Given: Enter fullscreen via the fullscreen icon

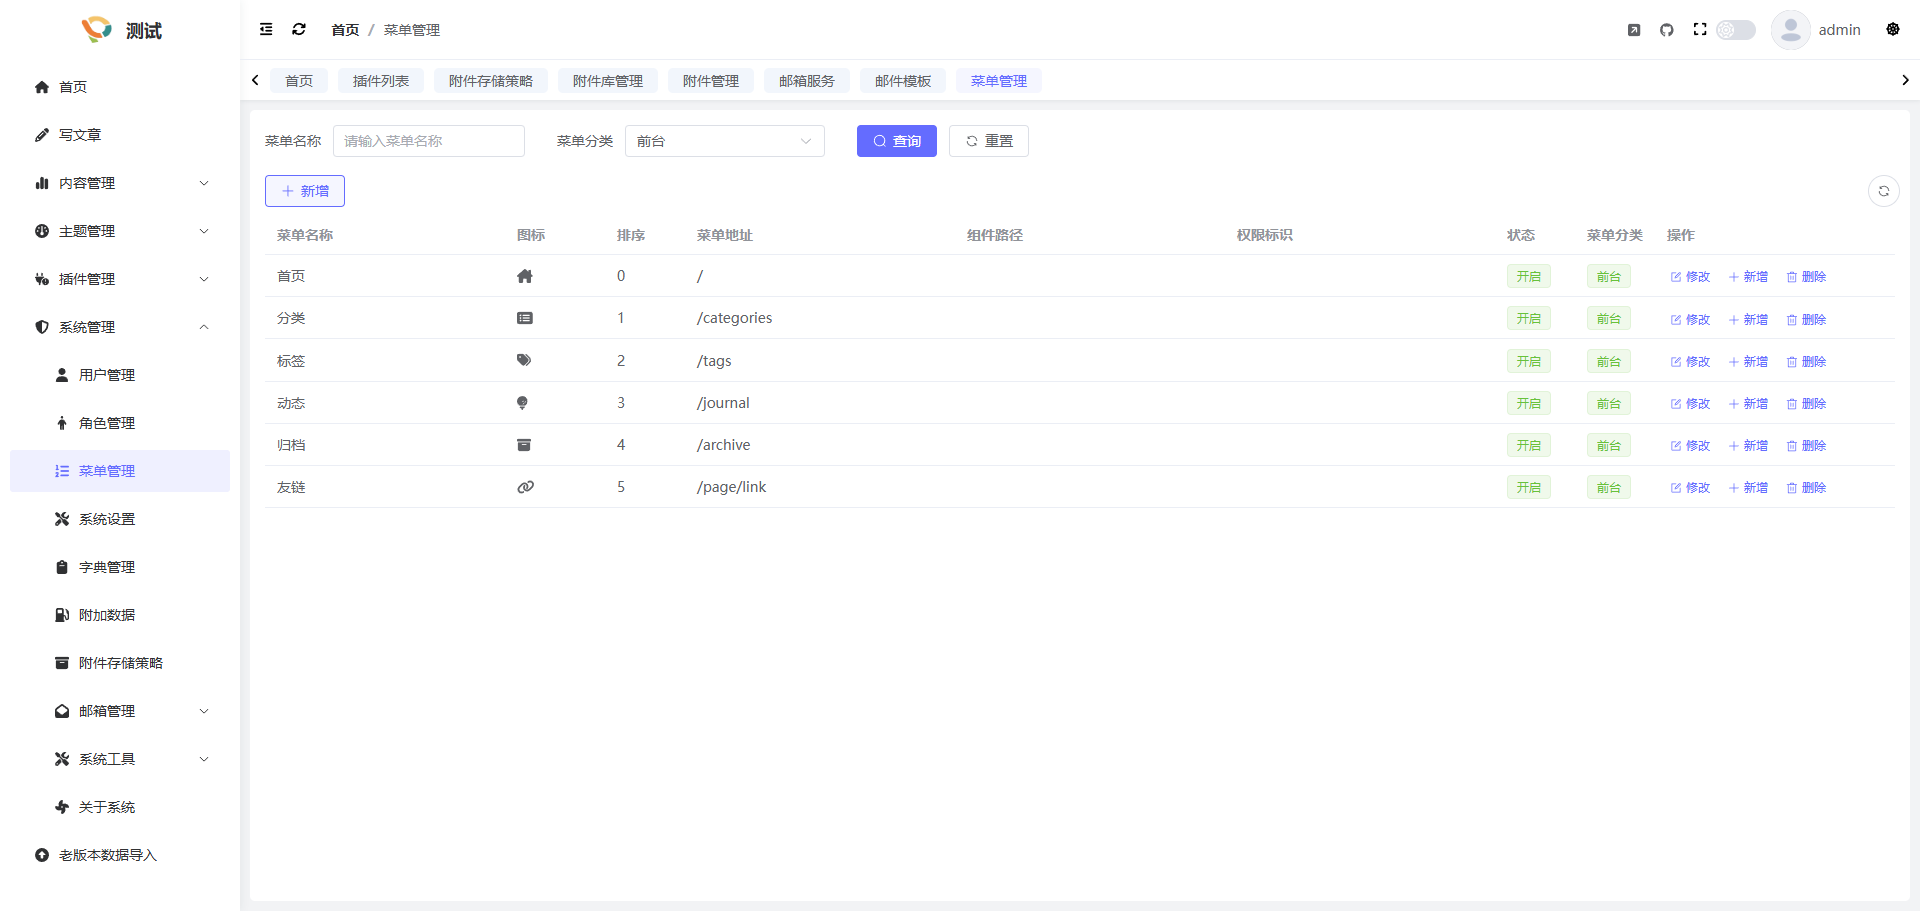Looking at the screenshot, I should click(1700, 29).
